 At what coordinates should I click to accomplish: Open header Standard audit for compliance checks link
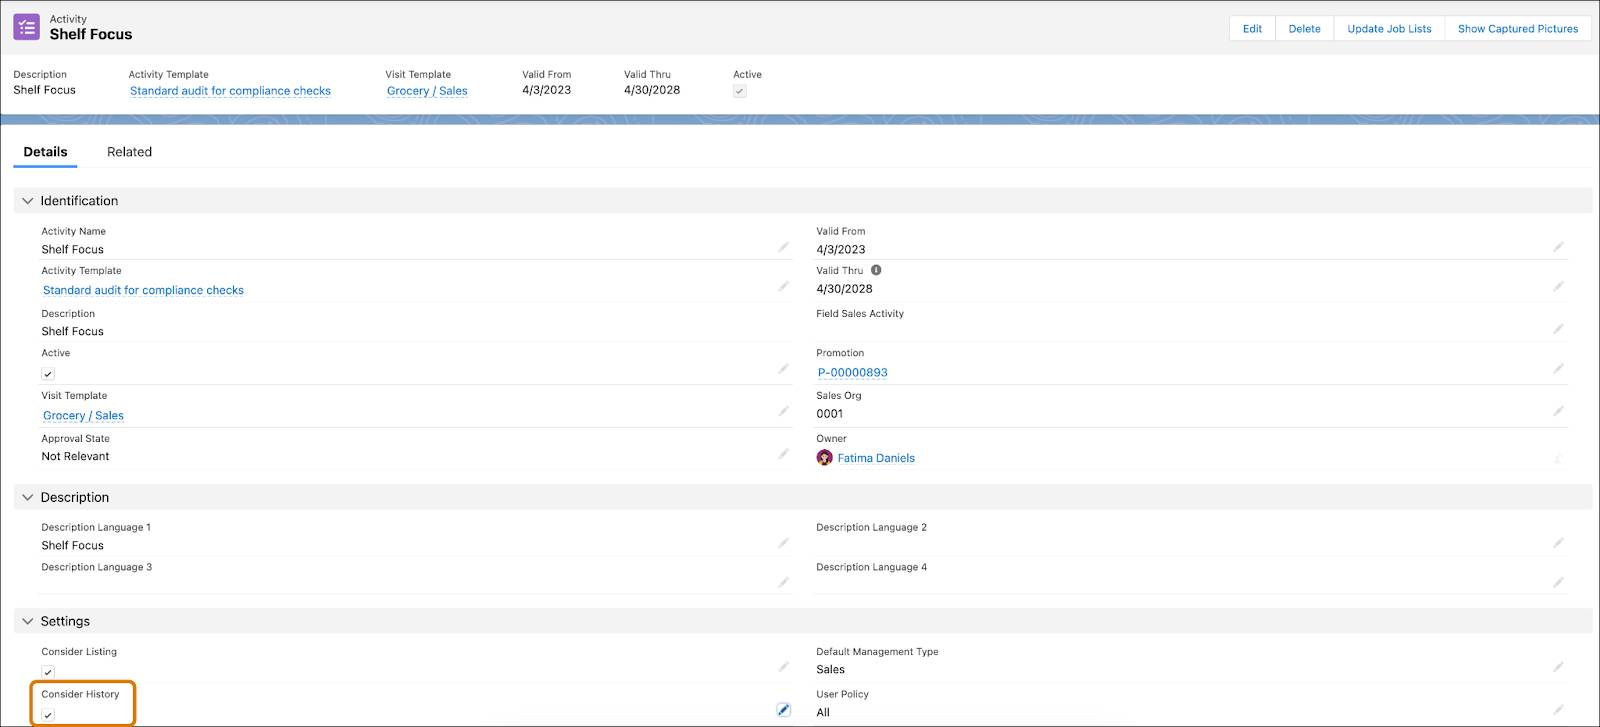pyautogui.click(x=230, y=91)
